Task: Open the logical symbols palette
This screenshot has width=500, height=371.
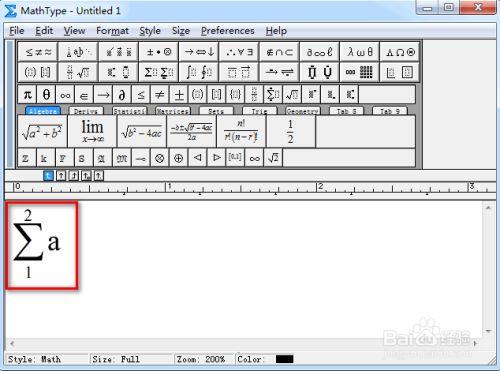Action: pyautogui.click(x=239, y=52)
